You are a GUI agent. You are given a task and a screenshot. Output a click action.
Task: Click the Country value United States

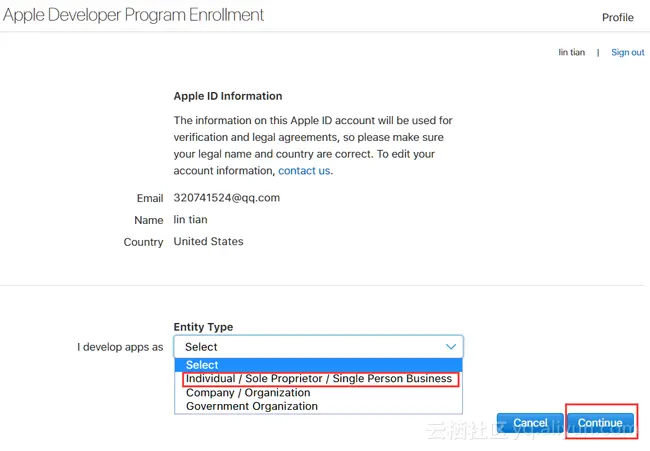coord(209,241)
